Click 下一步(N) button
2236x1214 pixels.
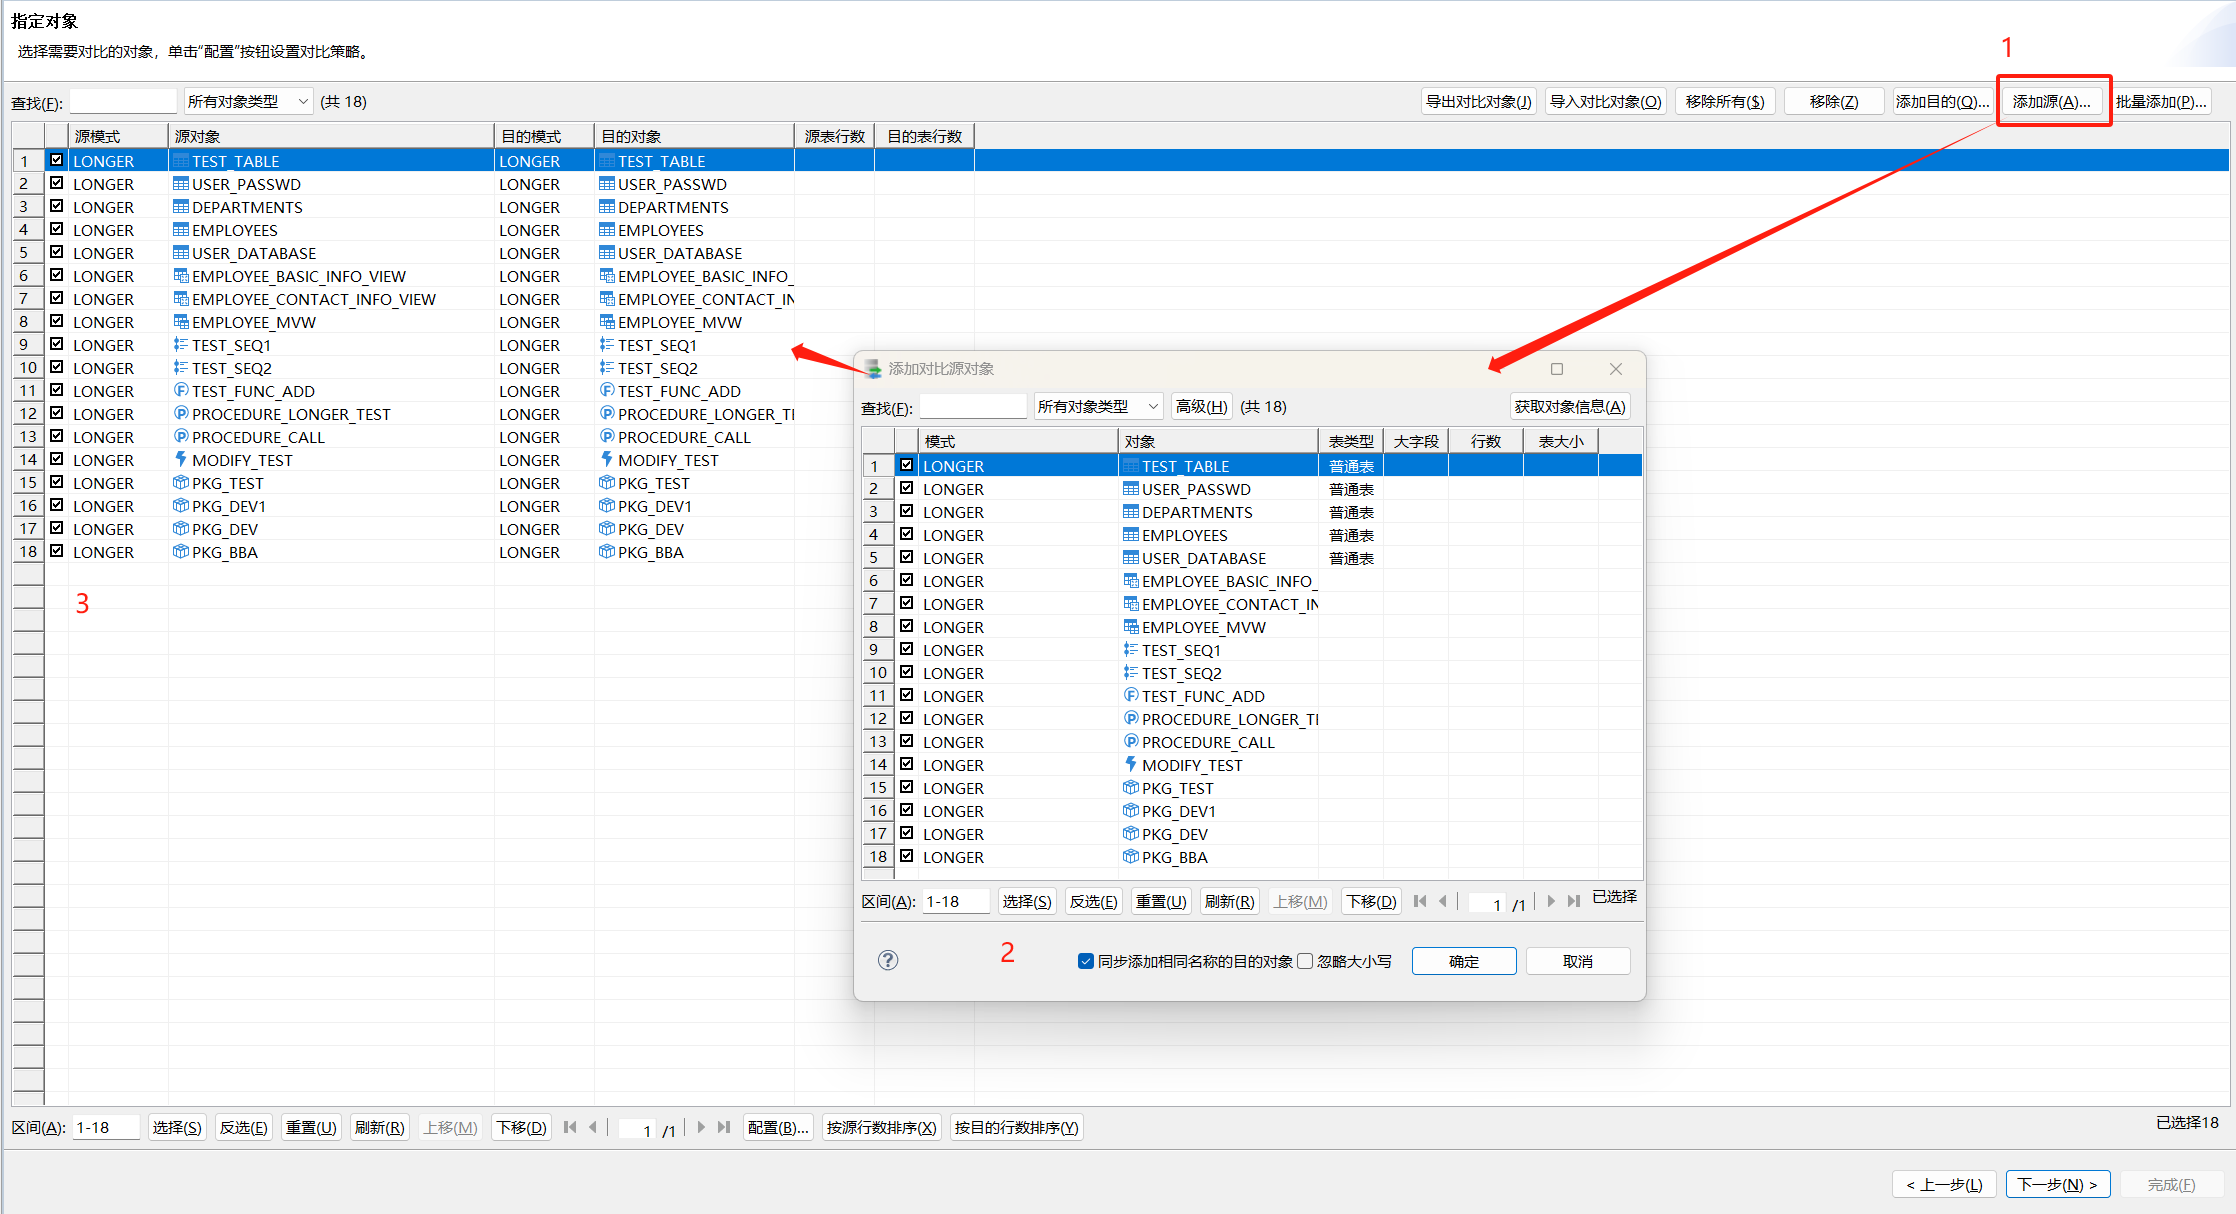click(2057, 1184)
